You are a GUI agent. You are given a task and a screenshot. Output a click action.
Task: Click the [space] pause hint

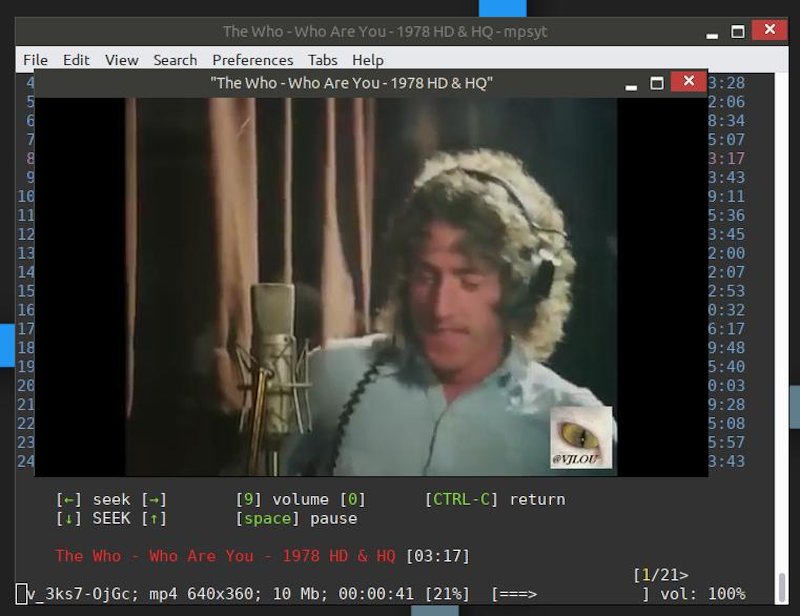click(296, 519)
